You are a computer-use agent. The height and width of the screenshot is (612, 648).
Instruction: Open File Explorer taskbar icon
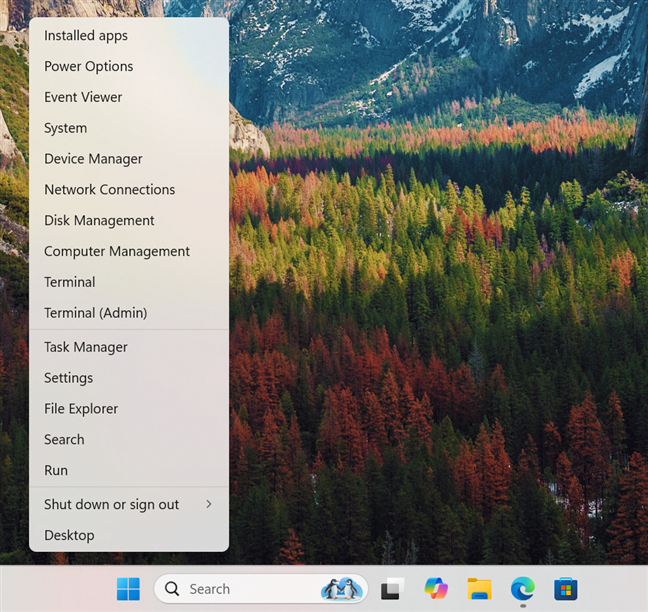(479, 588)
